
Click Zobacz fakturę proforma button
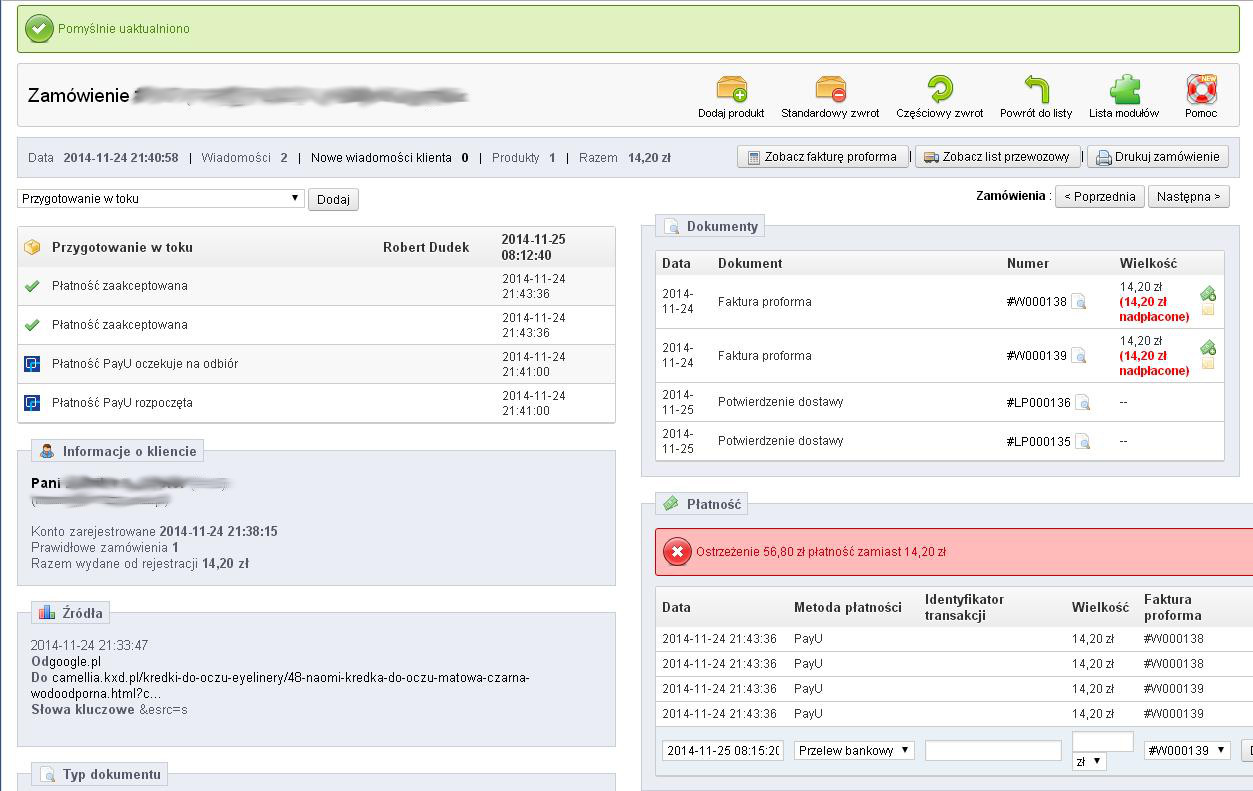click(x=823, y=157)
